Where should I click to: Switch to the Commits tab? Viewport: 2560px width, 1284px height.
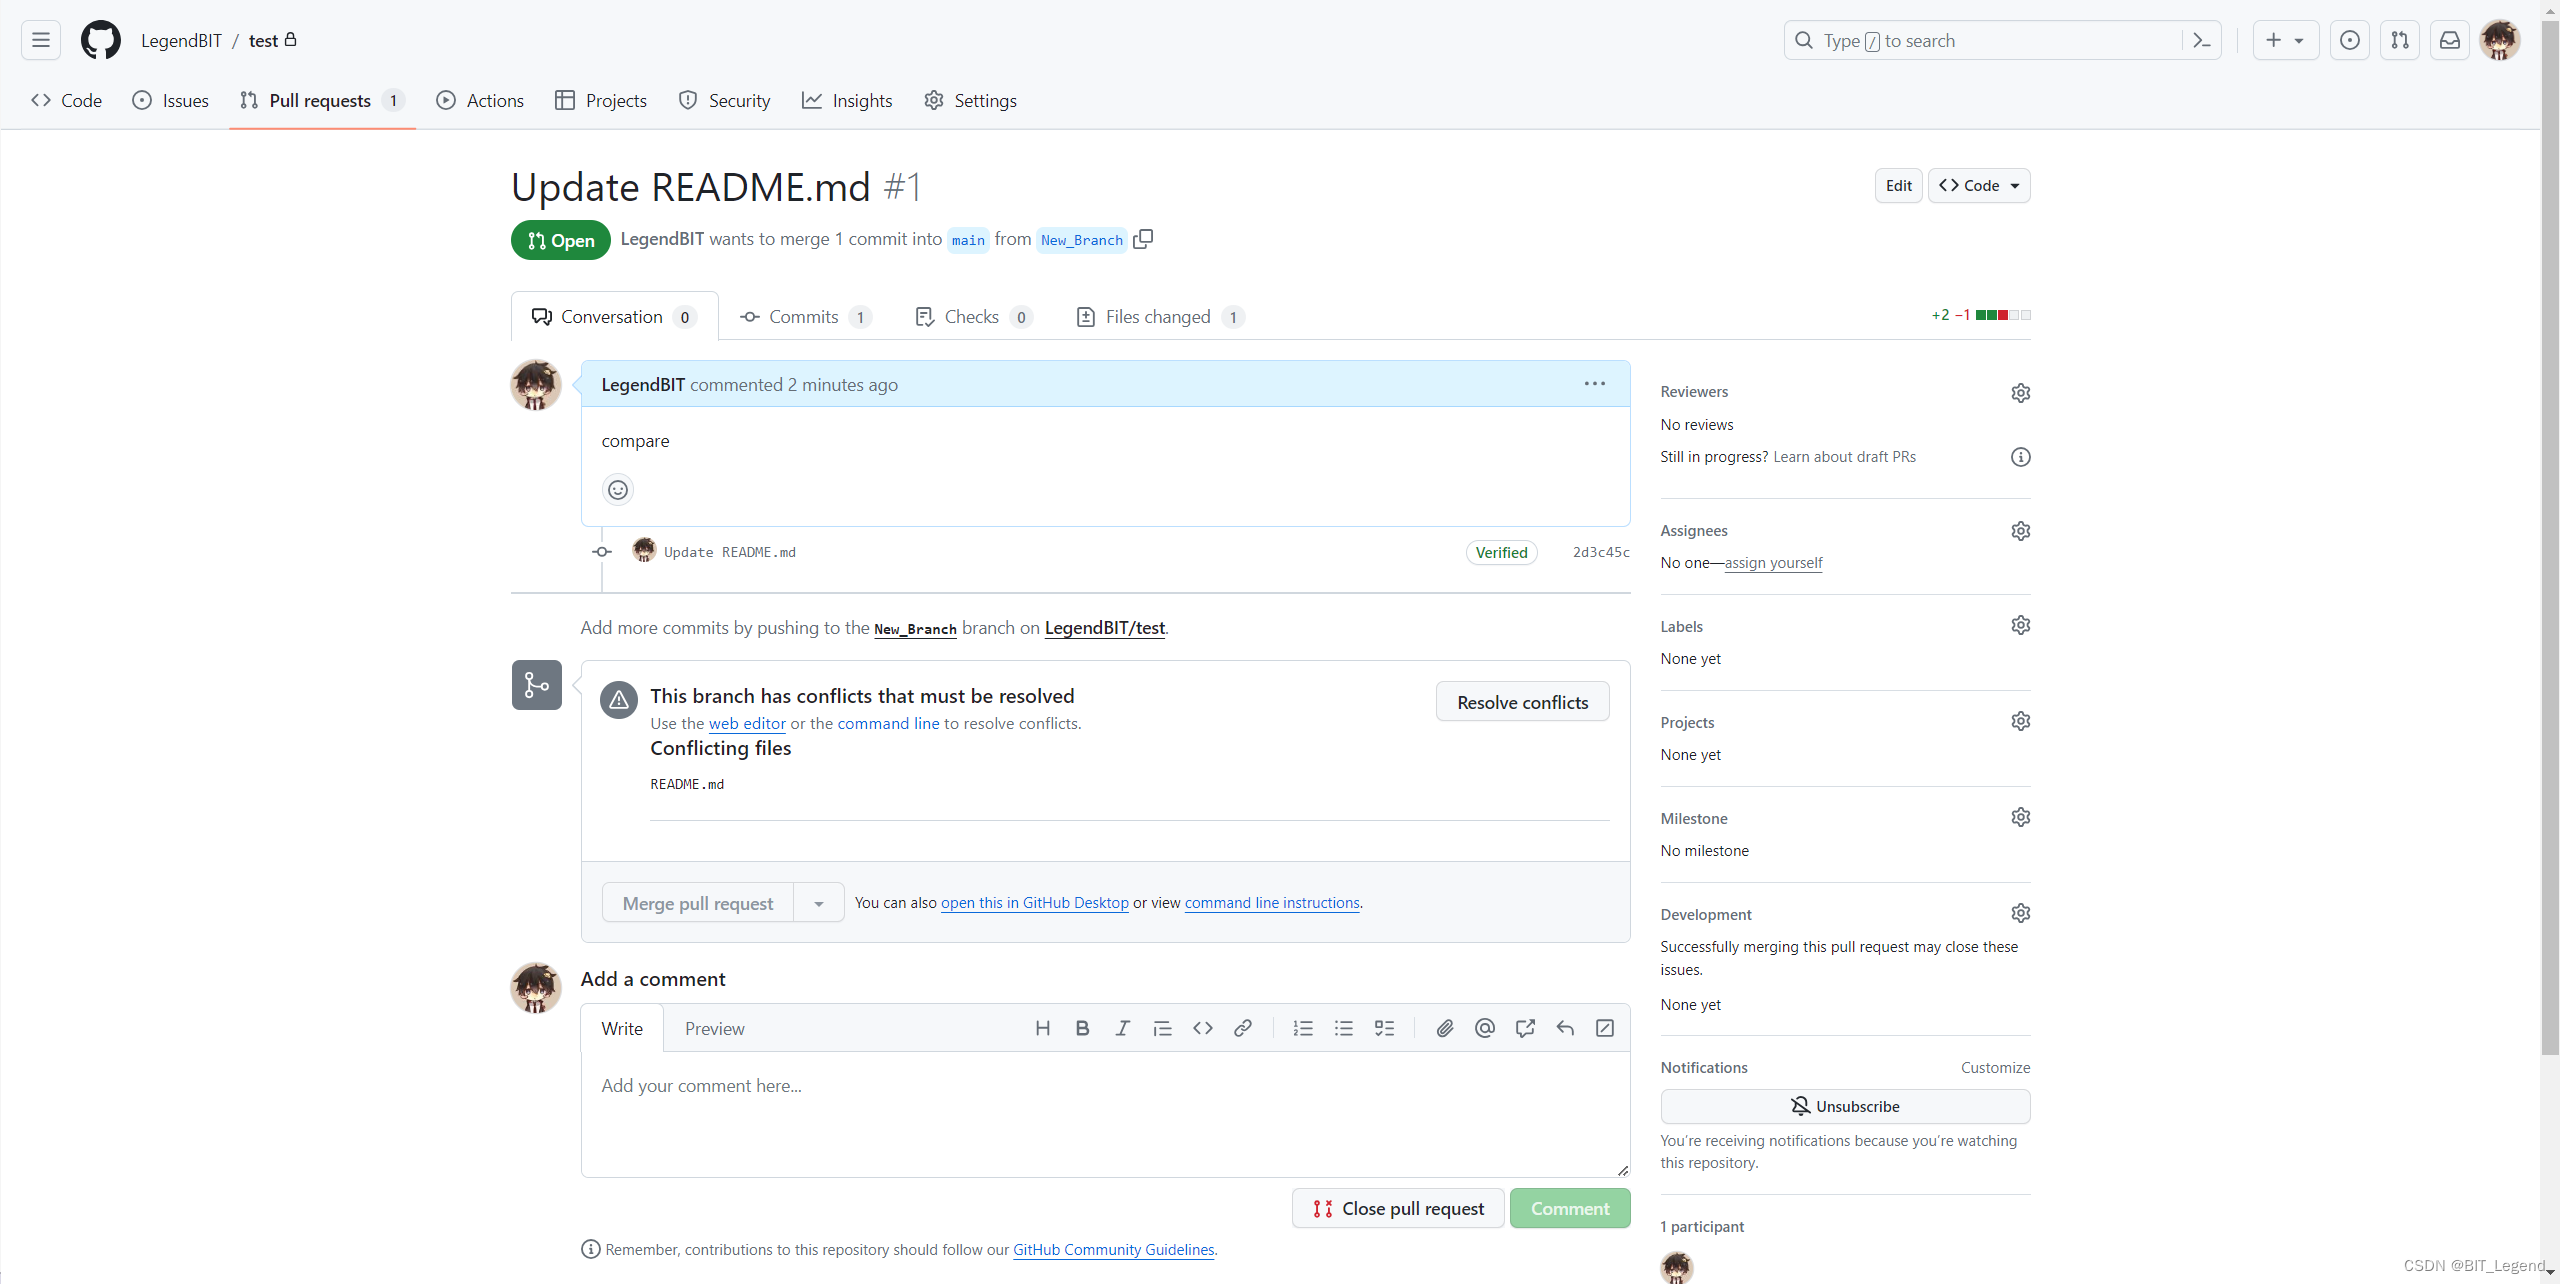(x=805, y=317)
